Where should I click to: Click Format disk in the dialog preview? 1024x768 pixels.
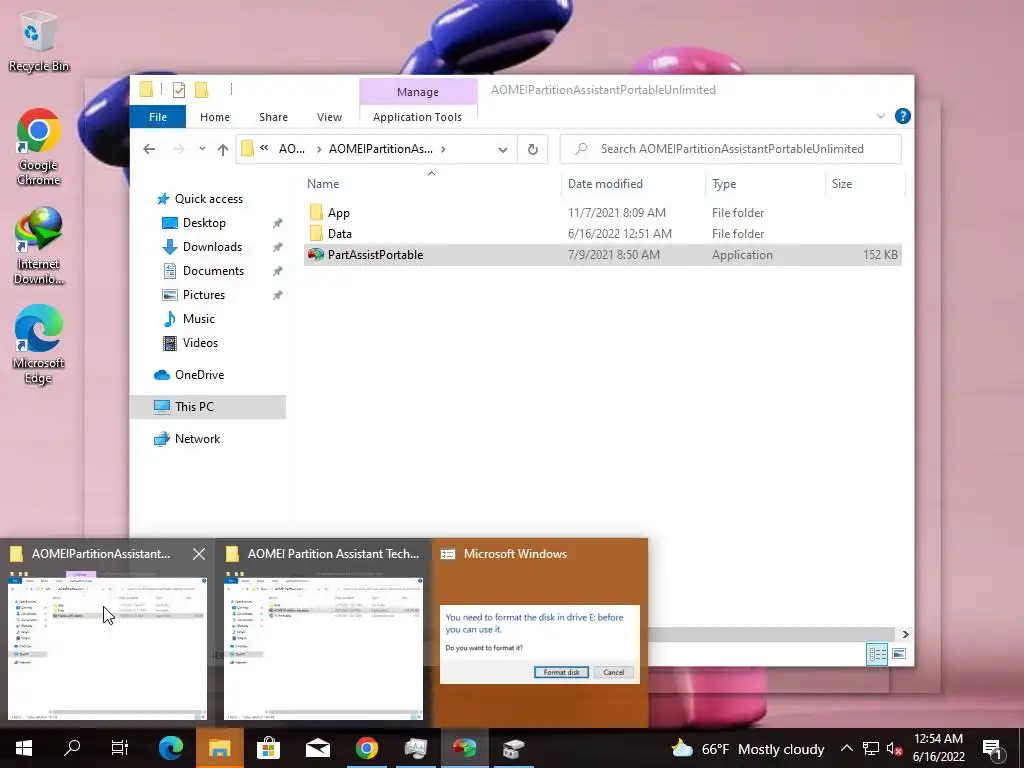(562, 672)
